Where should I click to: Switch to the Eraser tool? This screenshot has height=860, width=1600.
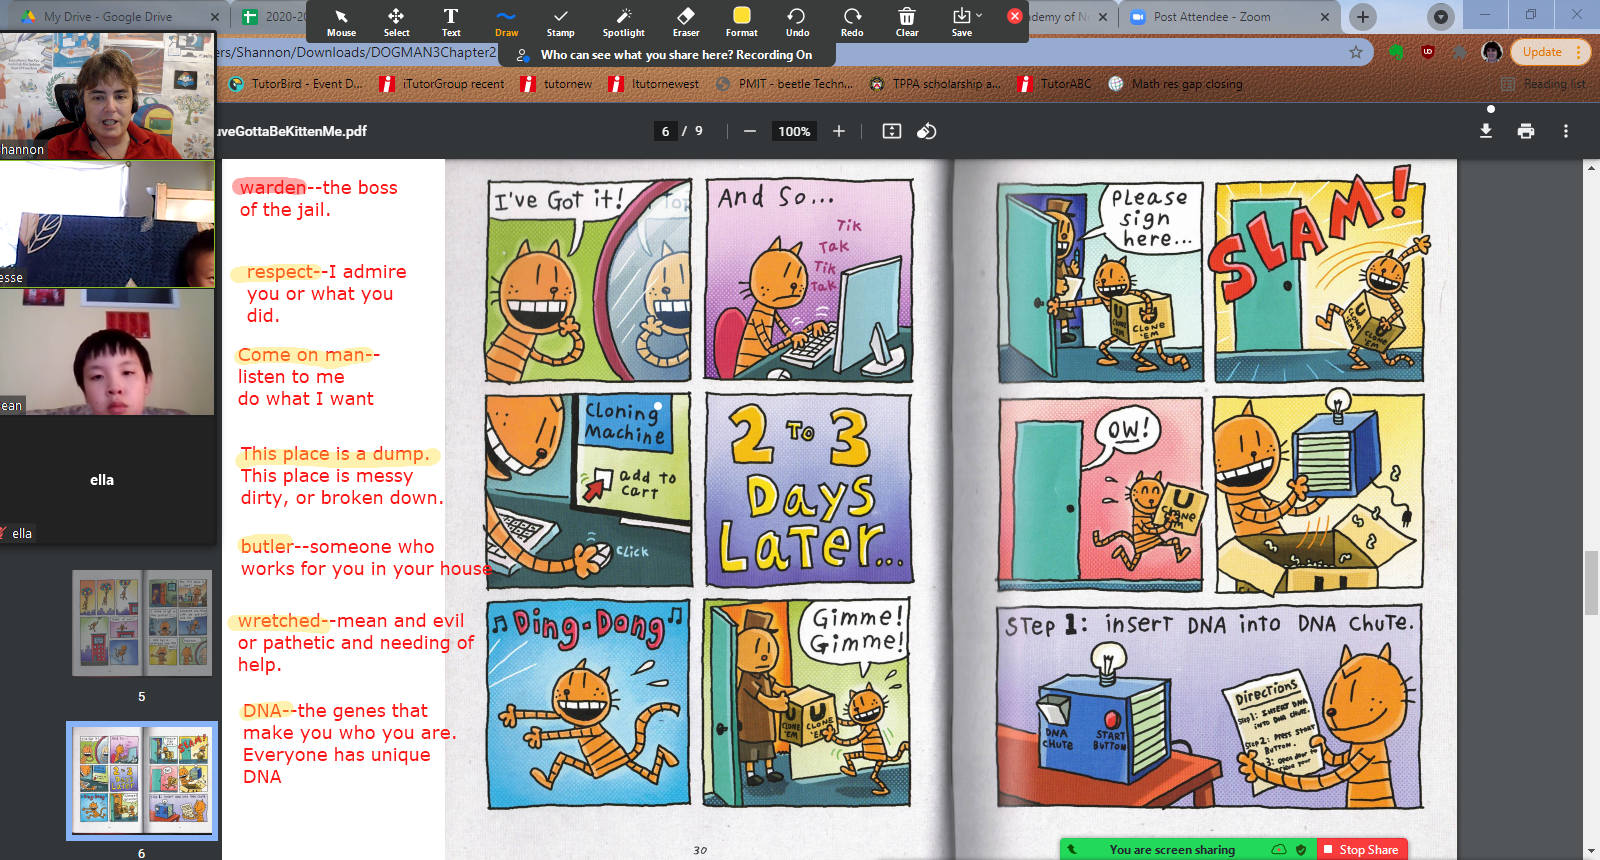(686, 22)
